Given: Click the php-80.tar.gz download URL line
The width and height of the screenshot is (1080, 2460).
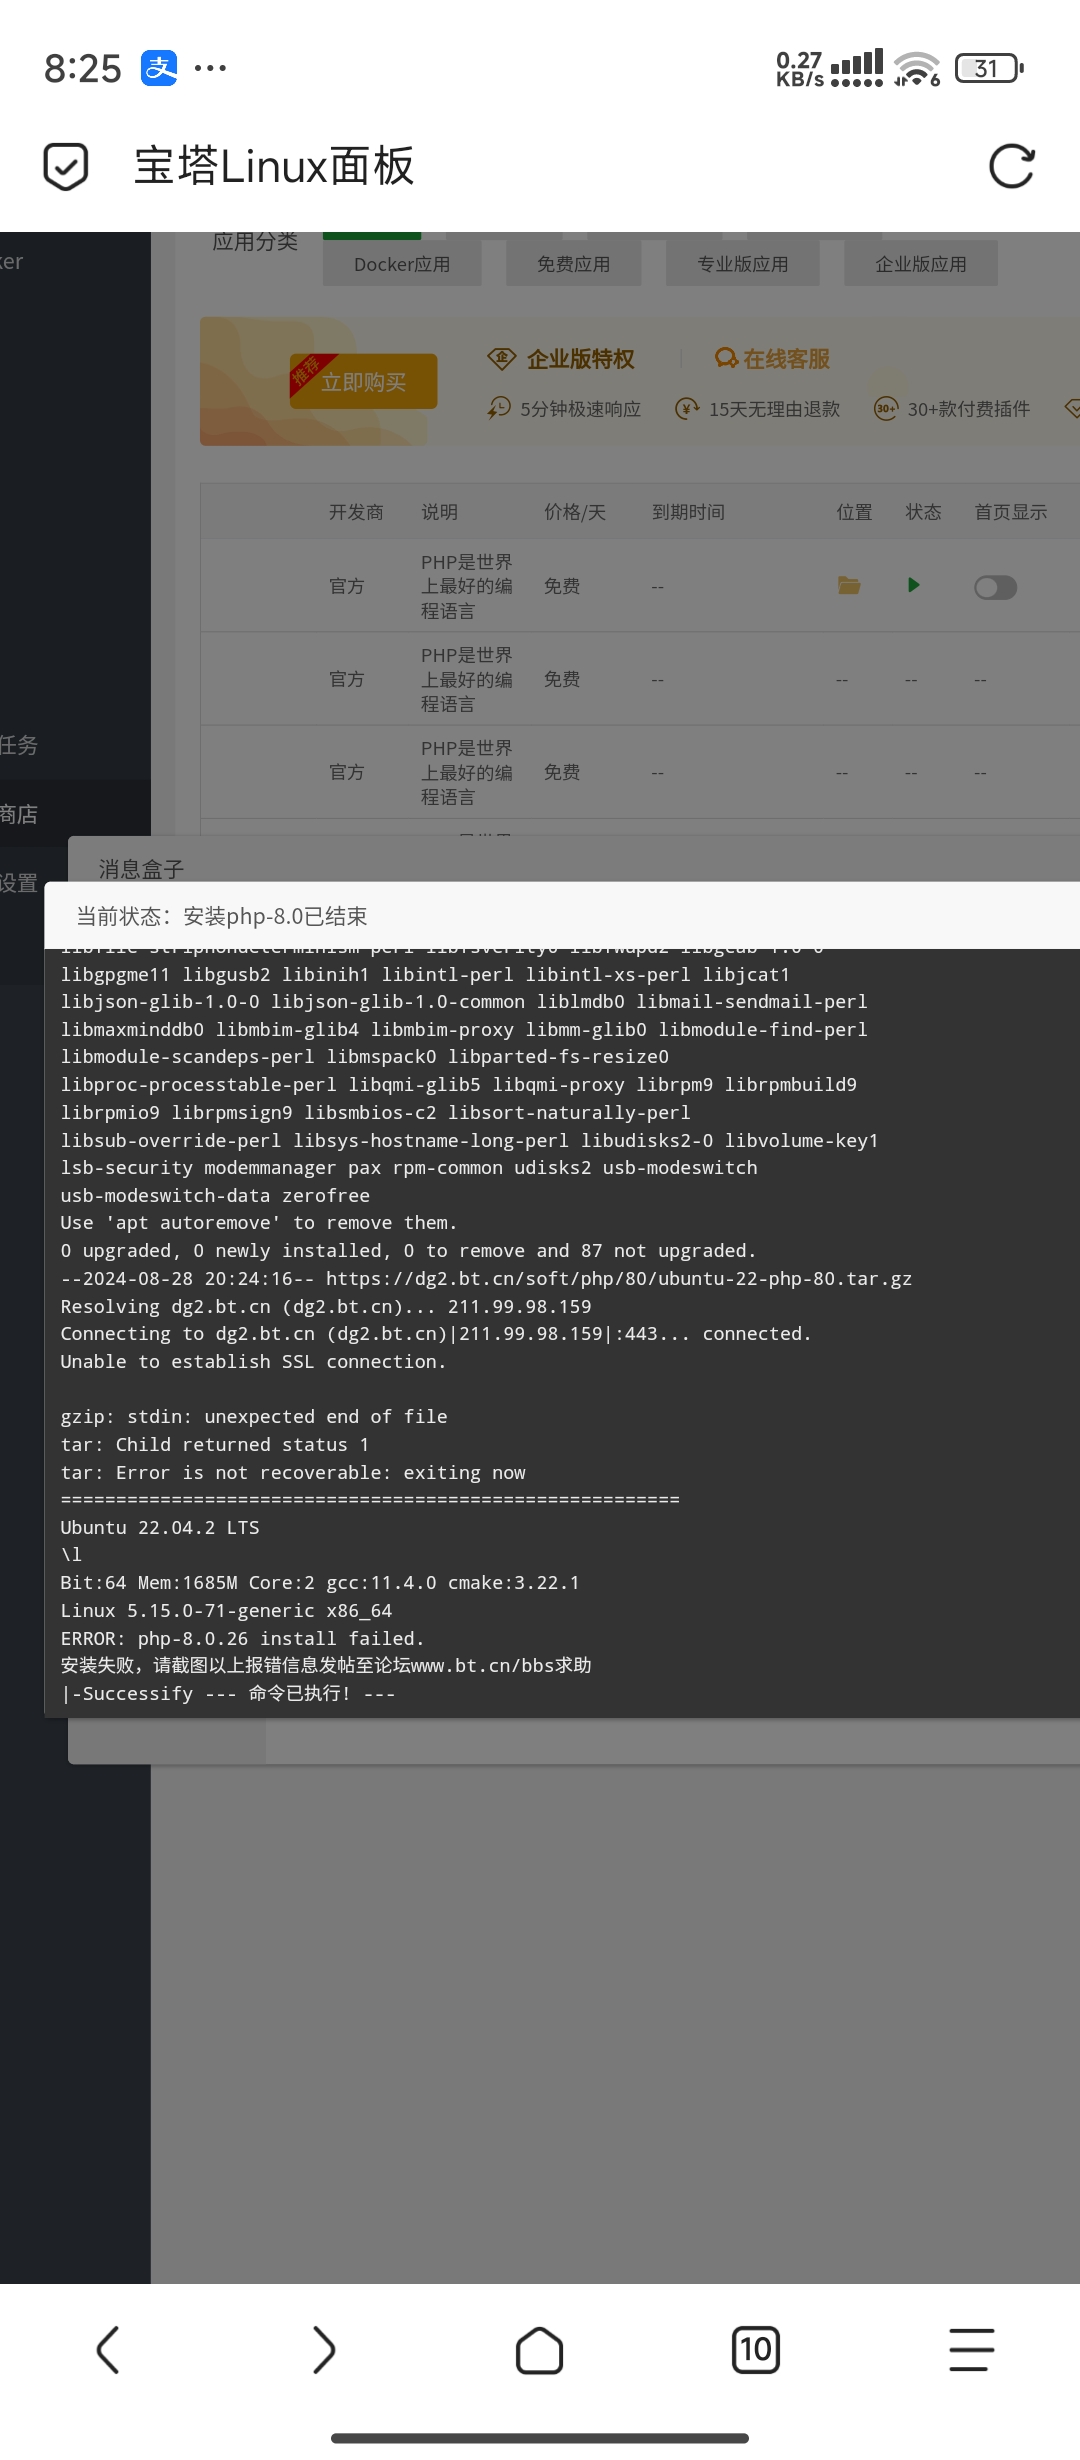Looking at the screenshot, I should pyautogui.click(x=486, y=1278).
